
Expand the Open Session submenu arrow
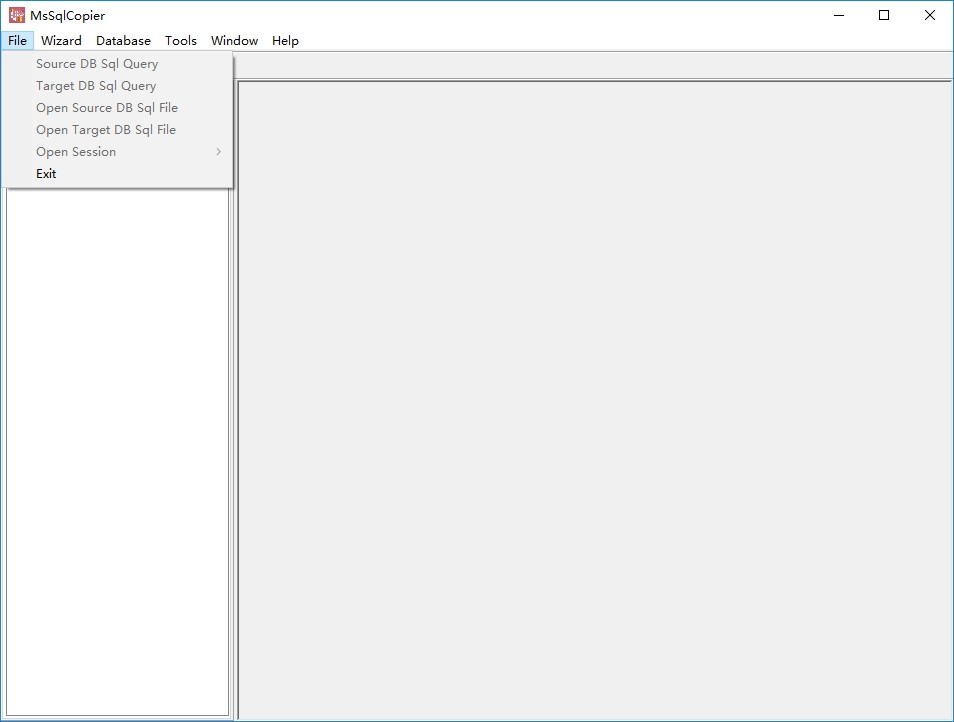(218, 151)
